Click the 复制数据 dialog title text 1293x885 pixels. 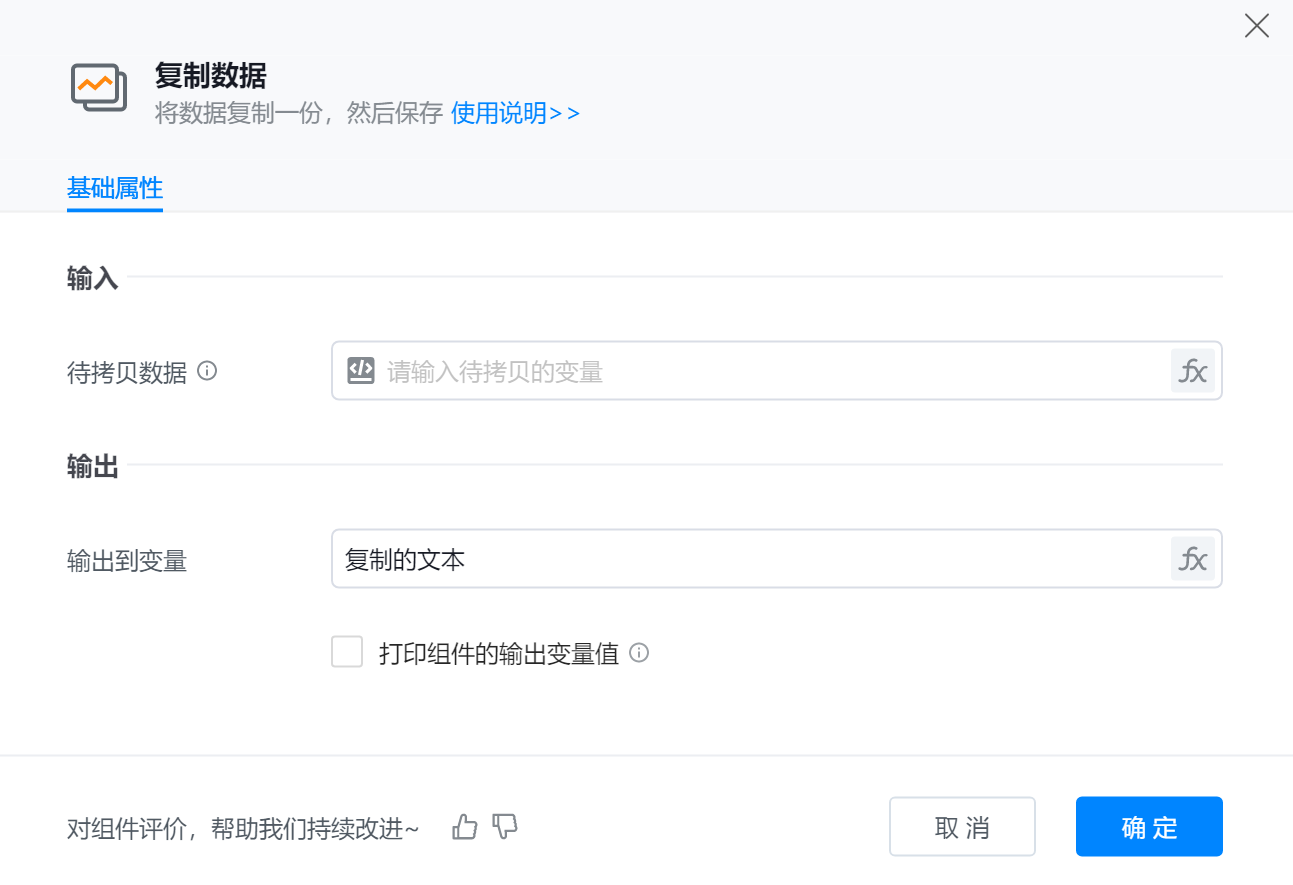coord(211,75)
